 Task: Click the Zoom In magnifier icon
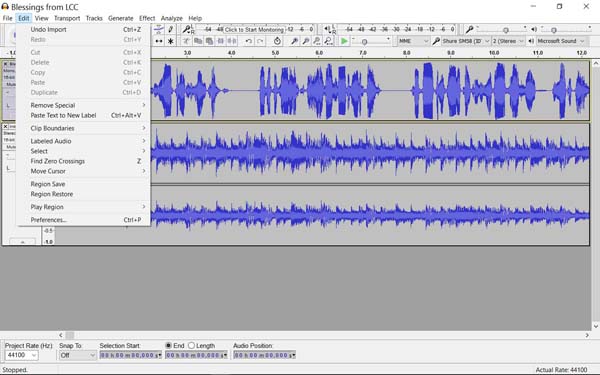click(x=294, y=41)
